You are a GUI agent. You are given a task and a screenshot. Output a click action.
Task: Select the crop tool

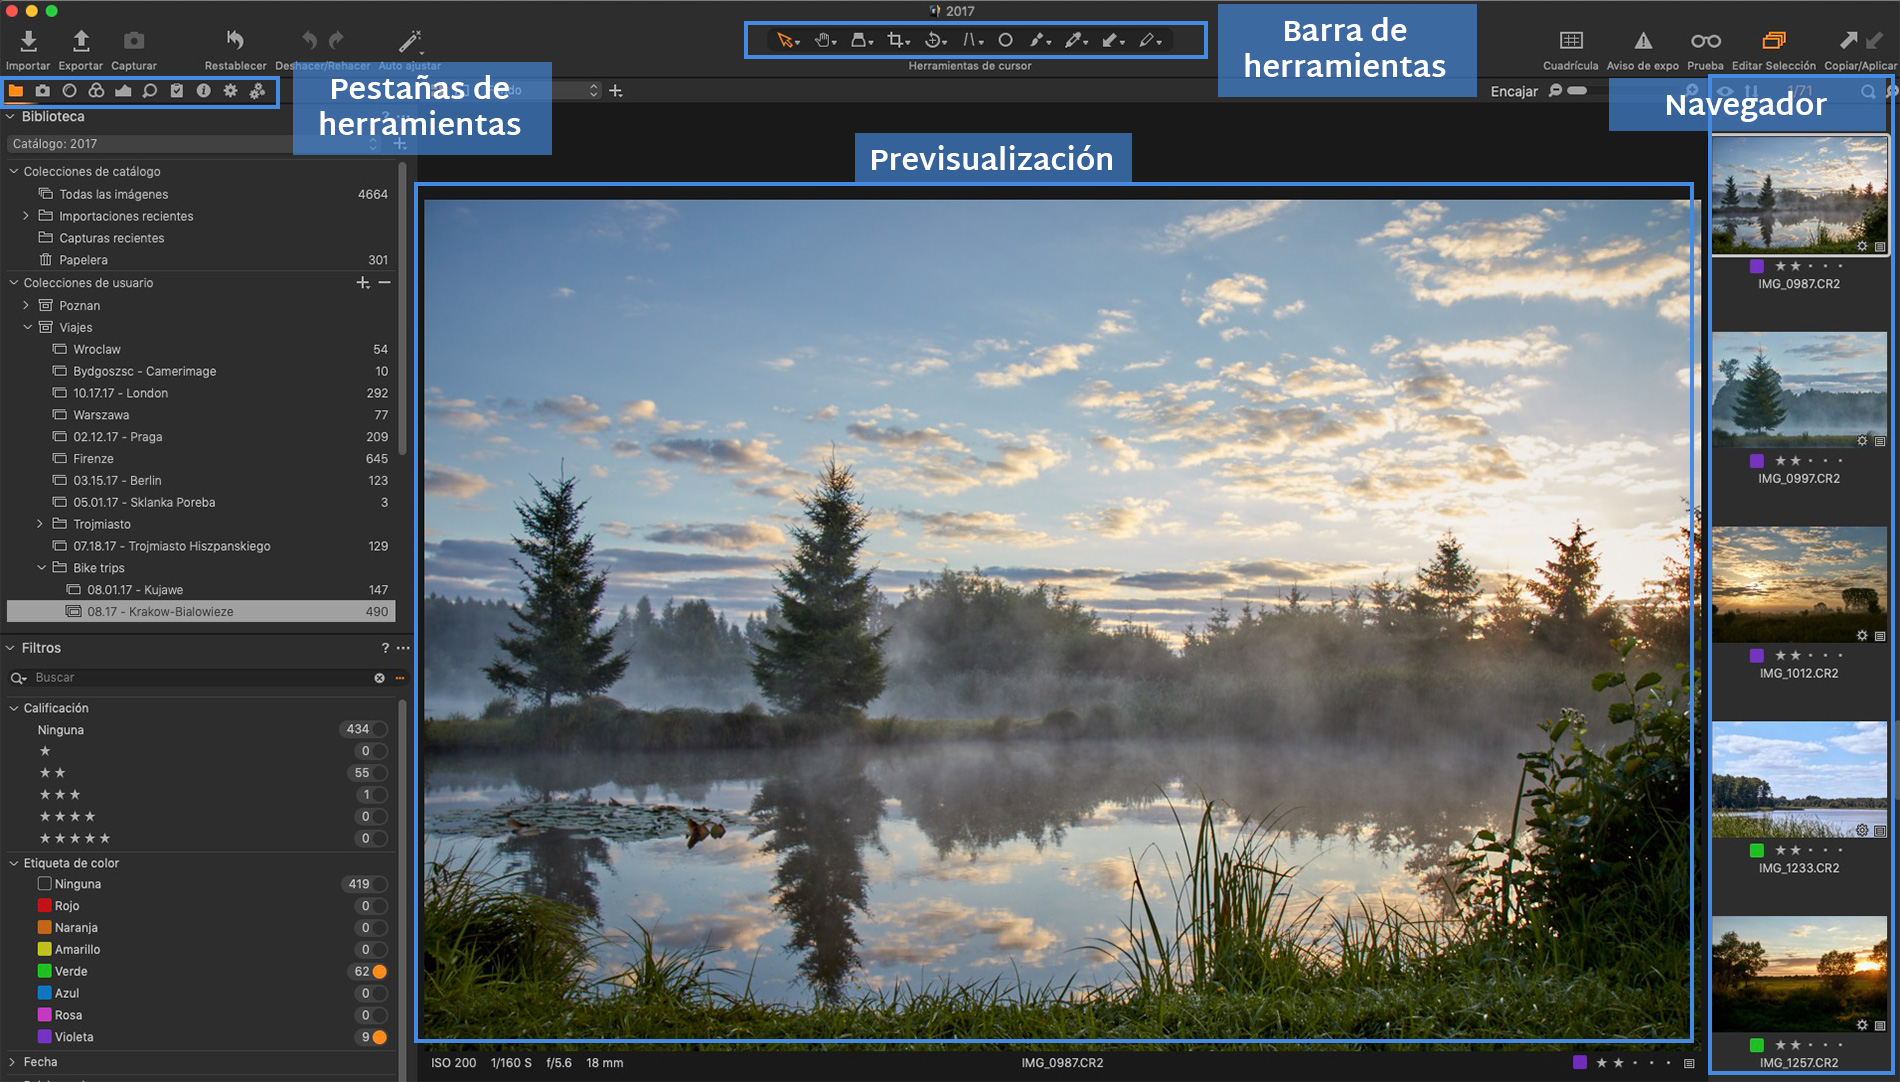[x=897, y=40]
